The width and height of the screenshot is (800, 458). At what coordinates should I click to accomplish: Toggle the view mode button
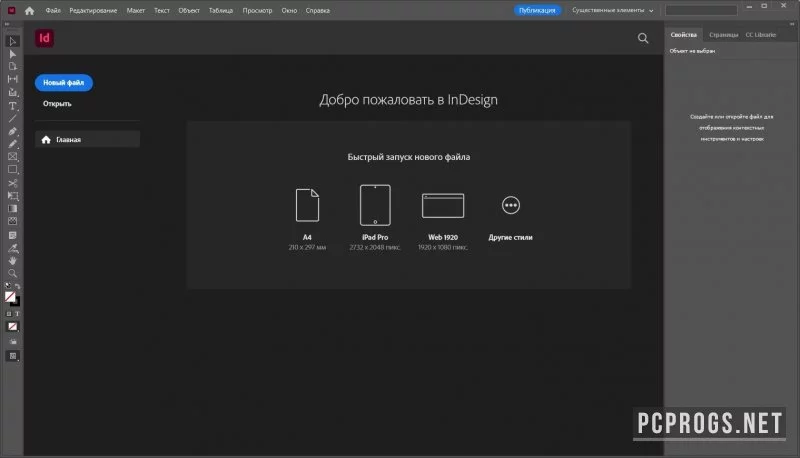click(12, 341)
